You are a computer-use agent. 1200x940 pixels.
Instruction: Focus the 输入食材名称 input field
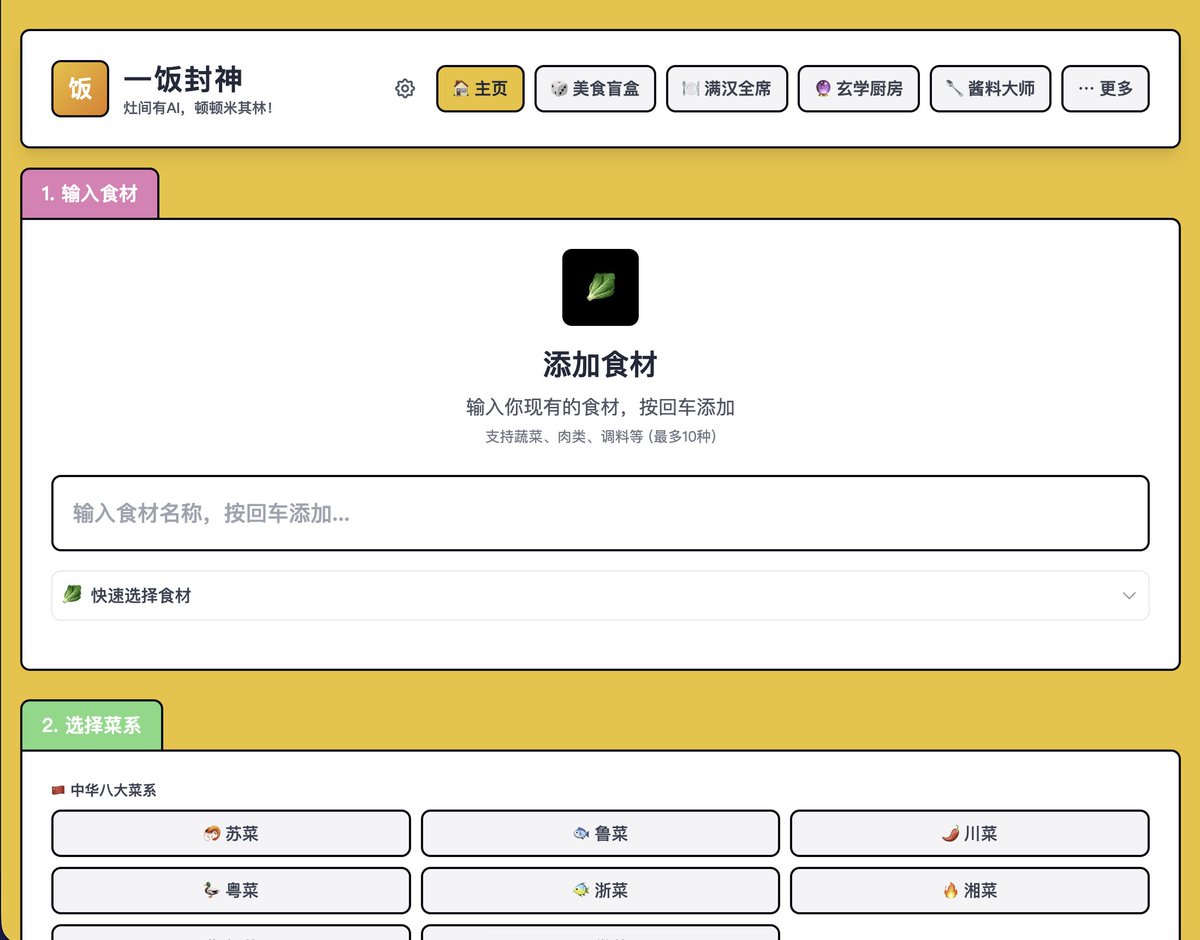point(600,513)
